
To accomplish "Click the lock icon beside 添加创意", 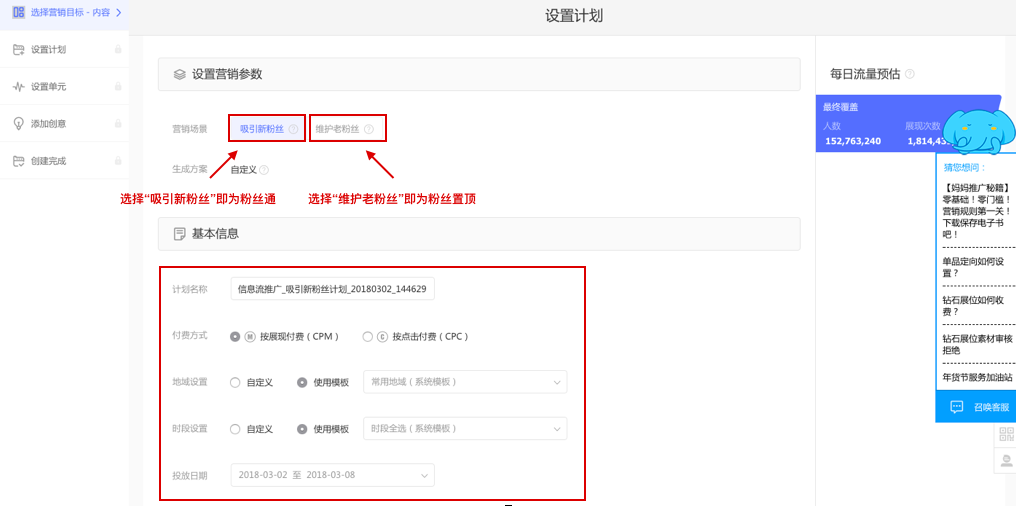I will click(118, 124).
